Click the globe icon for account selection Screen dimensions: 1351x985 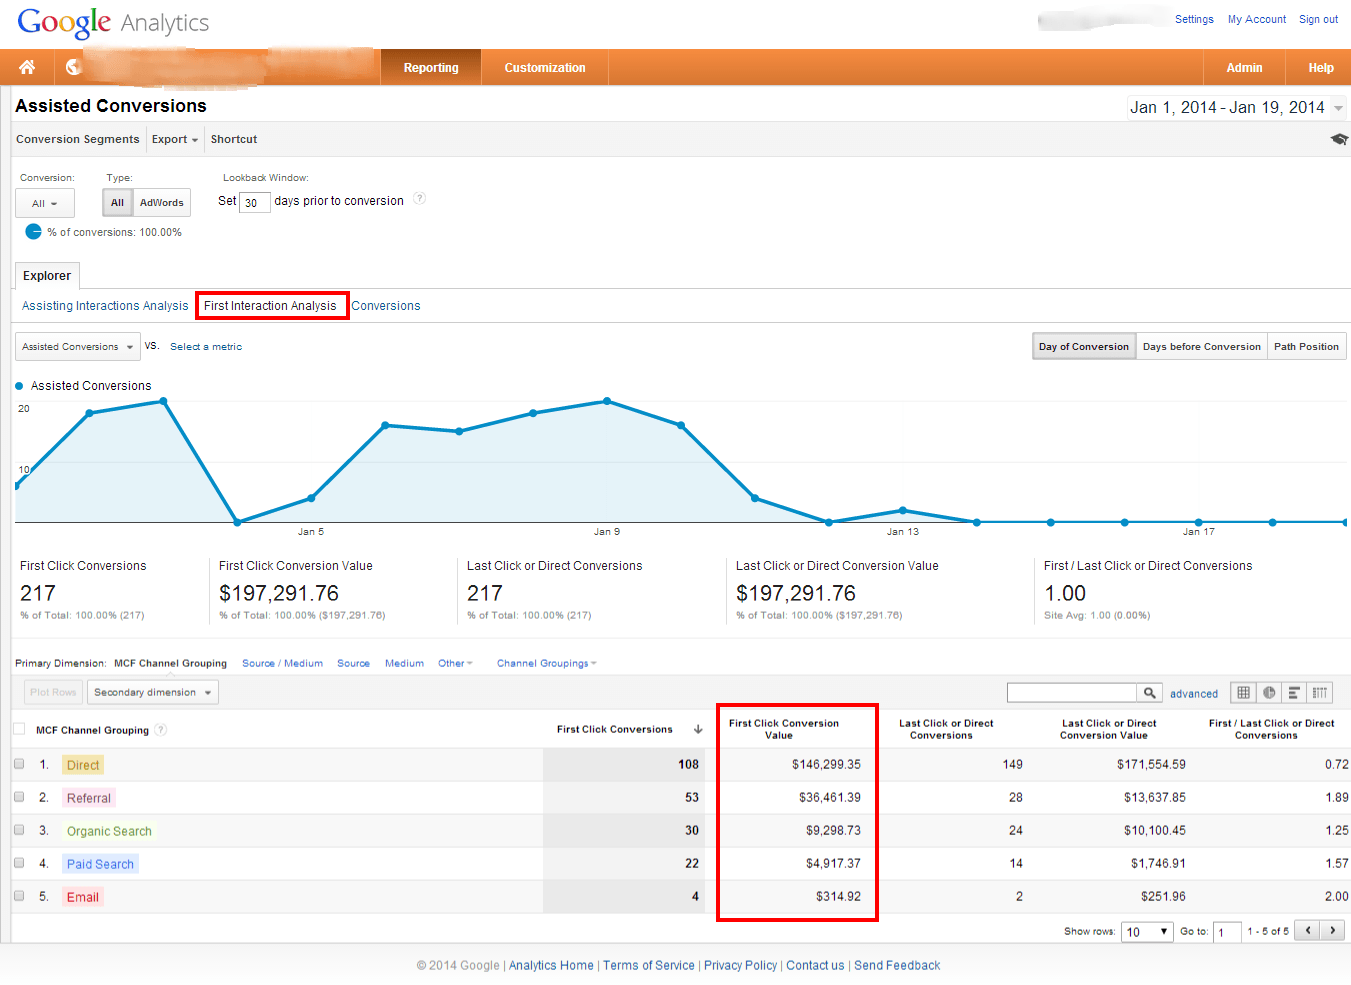pos(73,67)
